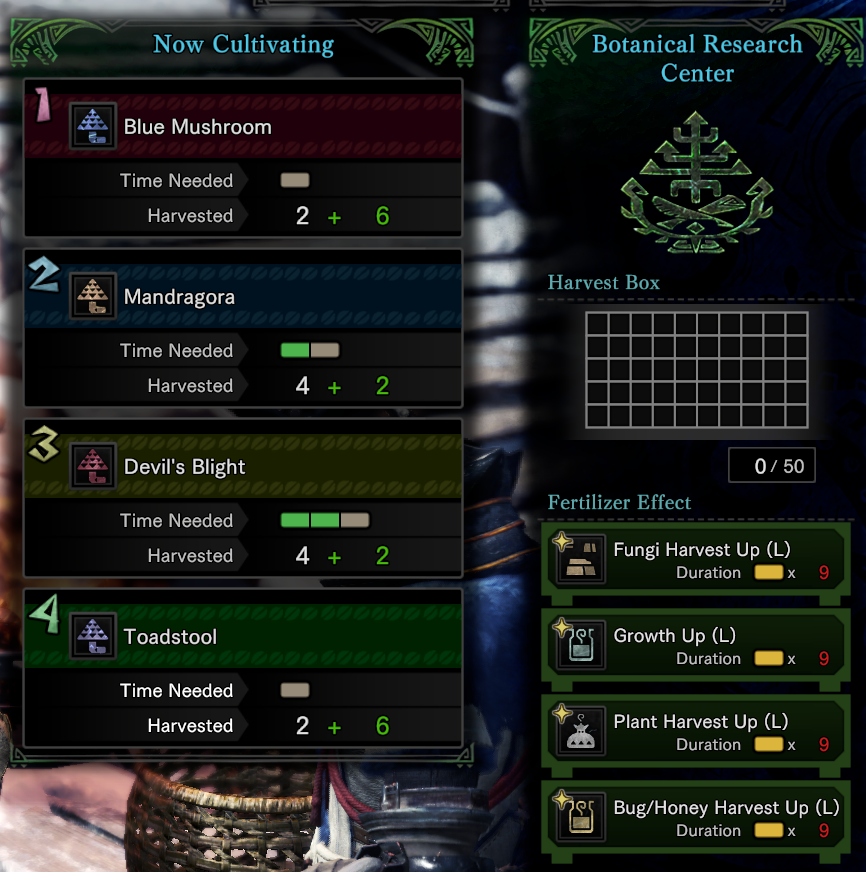Click Mandragora's Time Needed progress bar
The width and height of the screenshot is (866, 872).
click(310, 350)
